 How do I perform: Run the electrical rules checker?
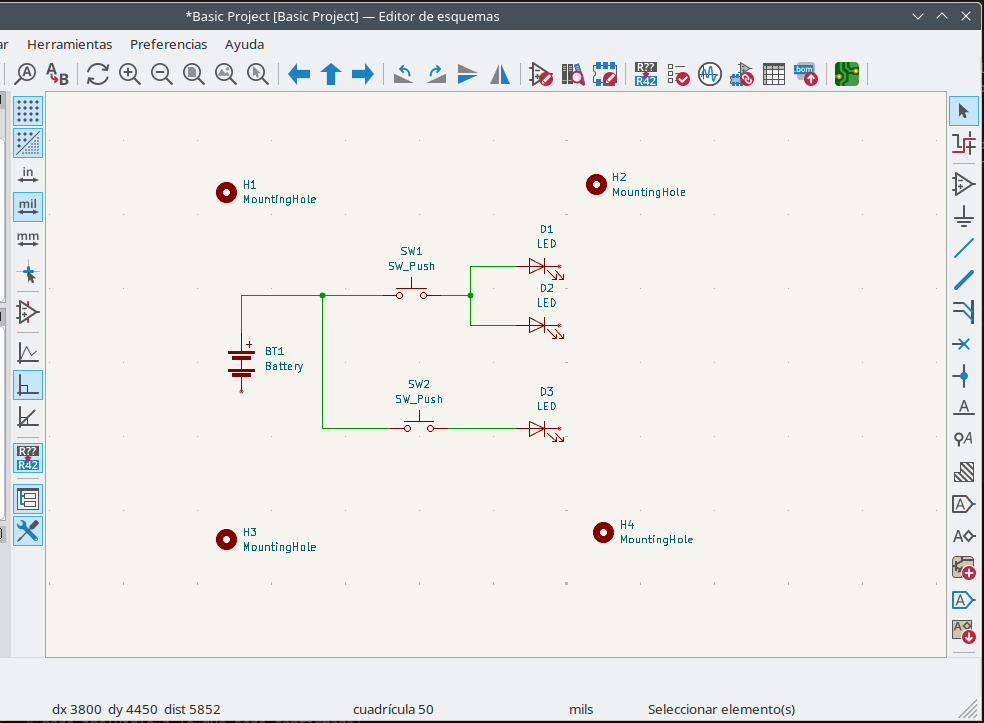(678, 74)
